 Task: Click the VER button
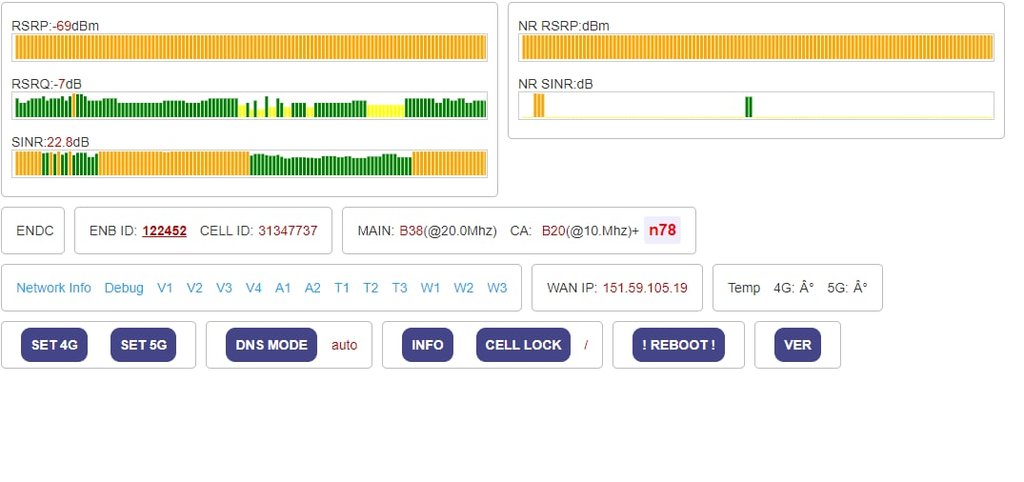797,345
